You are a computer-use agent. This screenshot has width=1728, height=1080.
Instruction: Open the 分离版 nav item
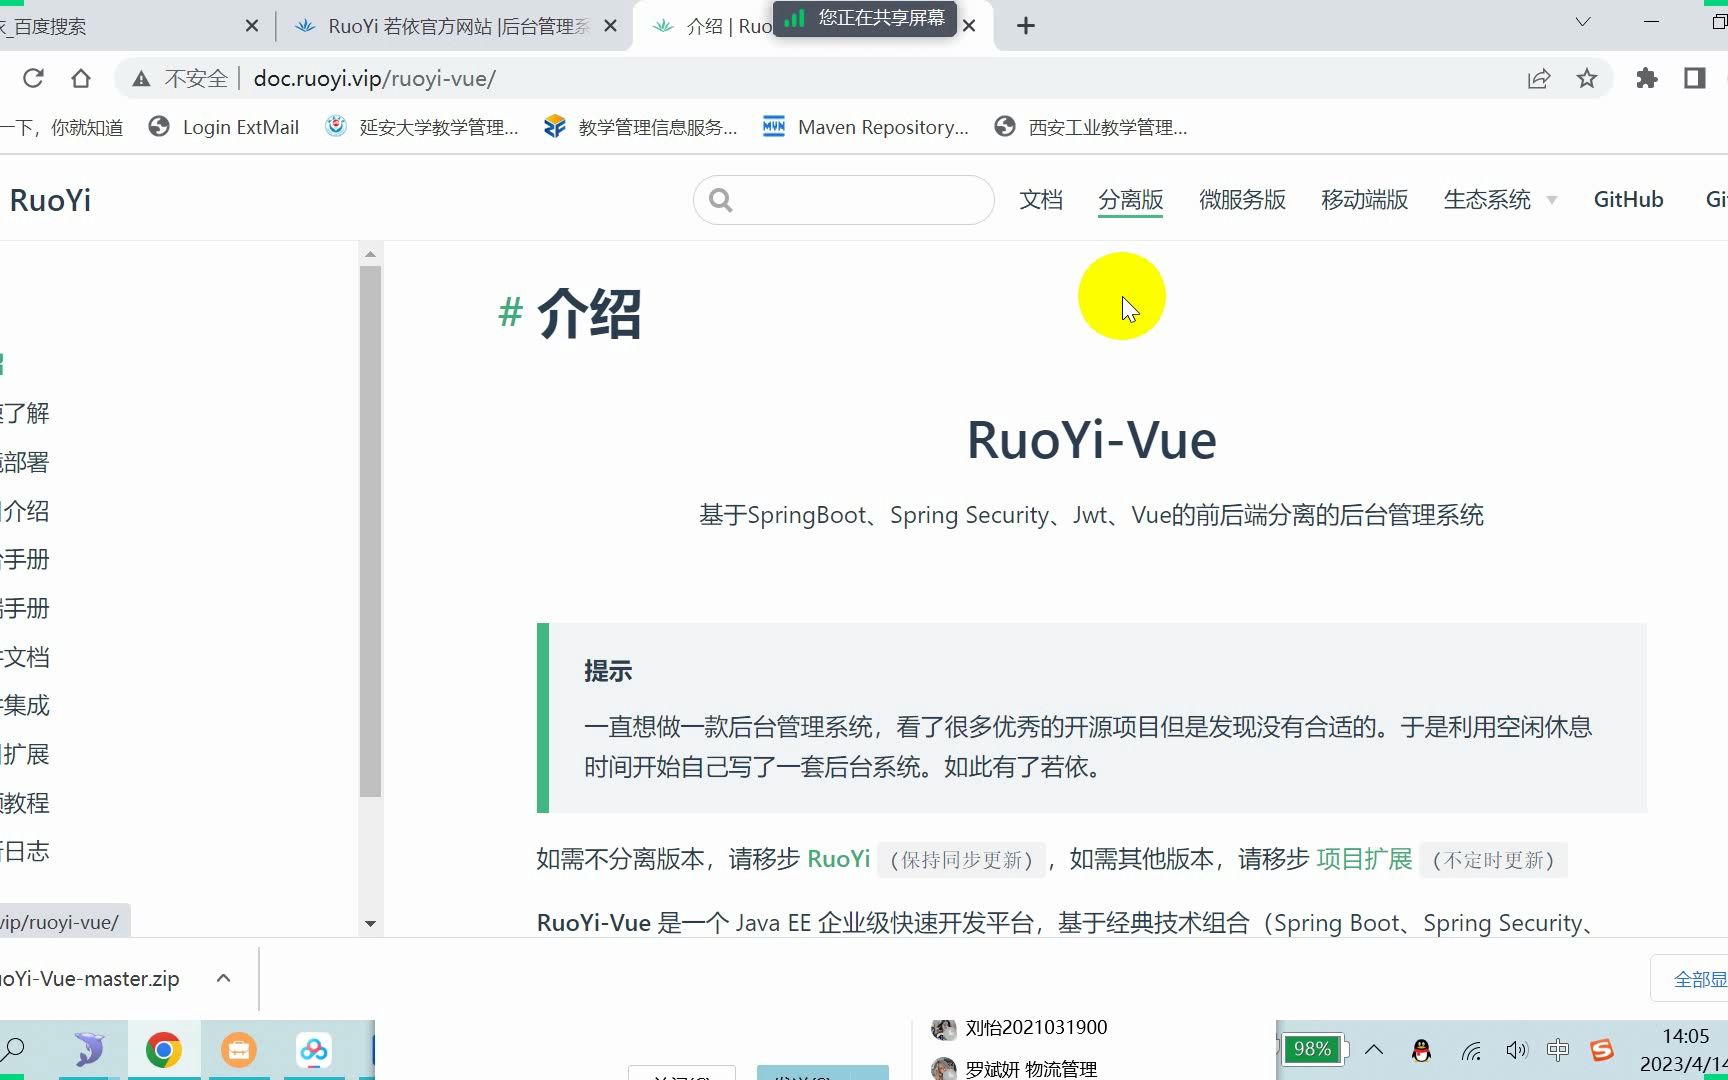pyautogui.click(x=1131, y=200)
